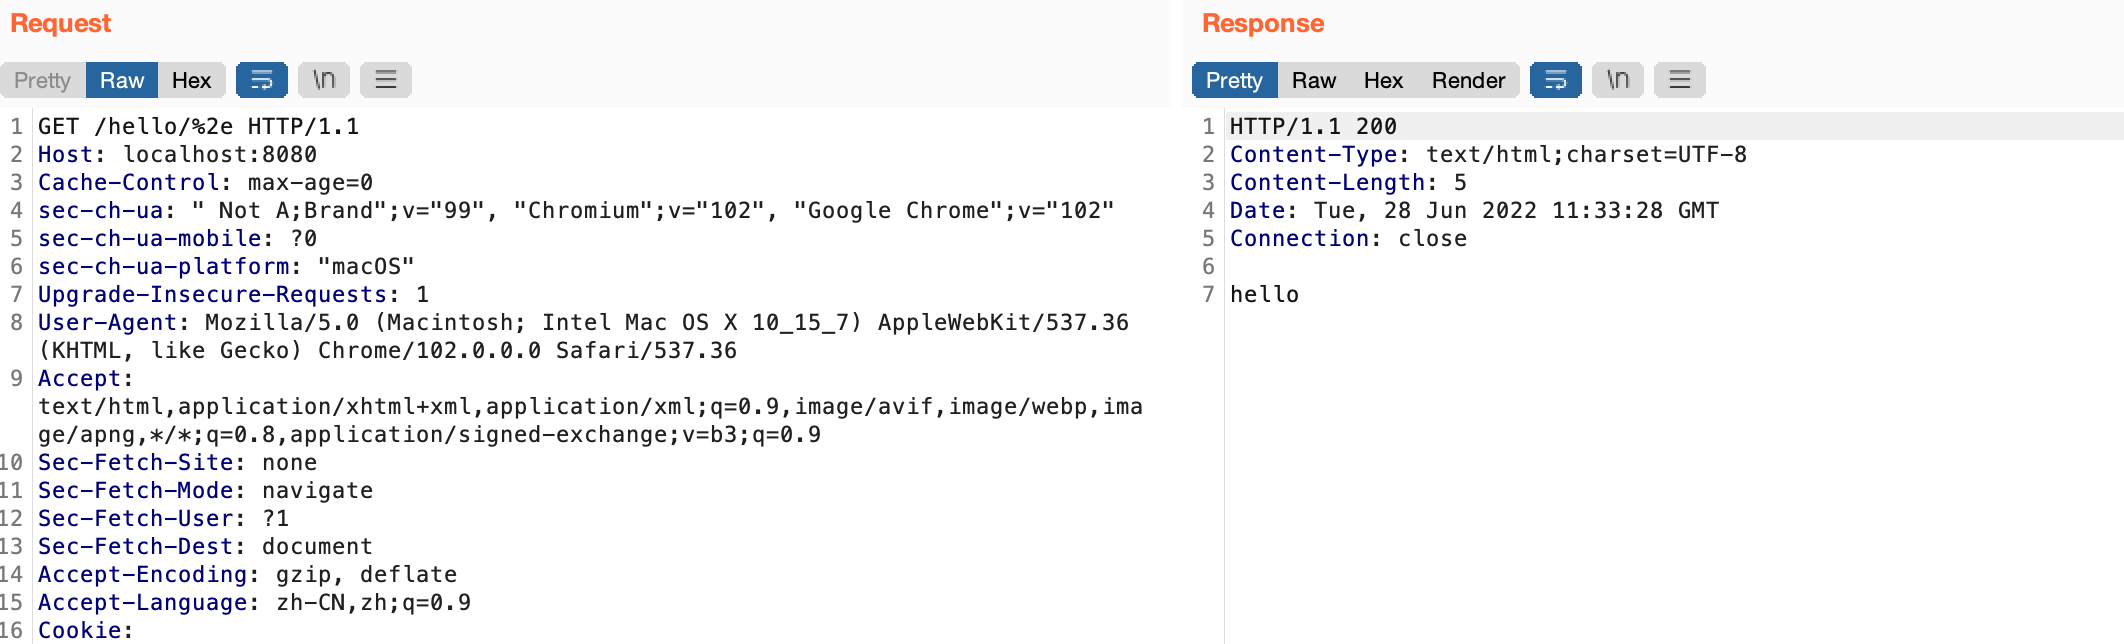Screen dimensions: 2124x644
Task: Open the Request panel hamburger options menu
Action: click(386, 80)
